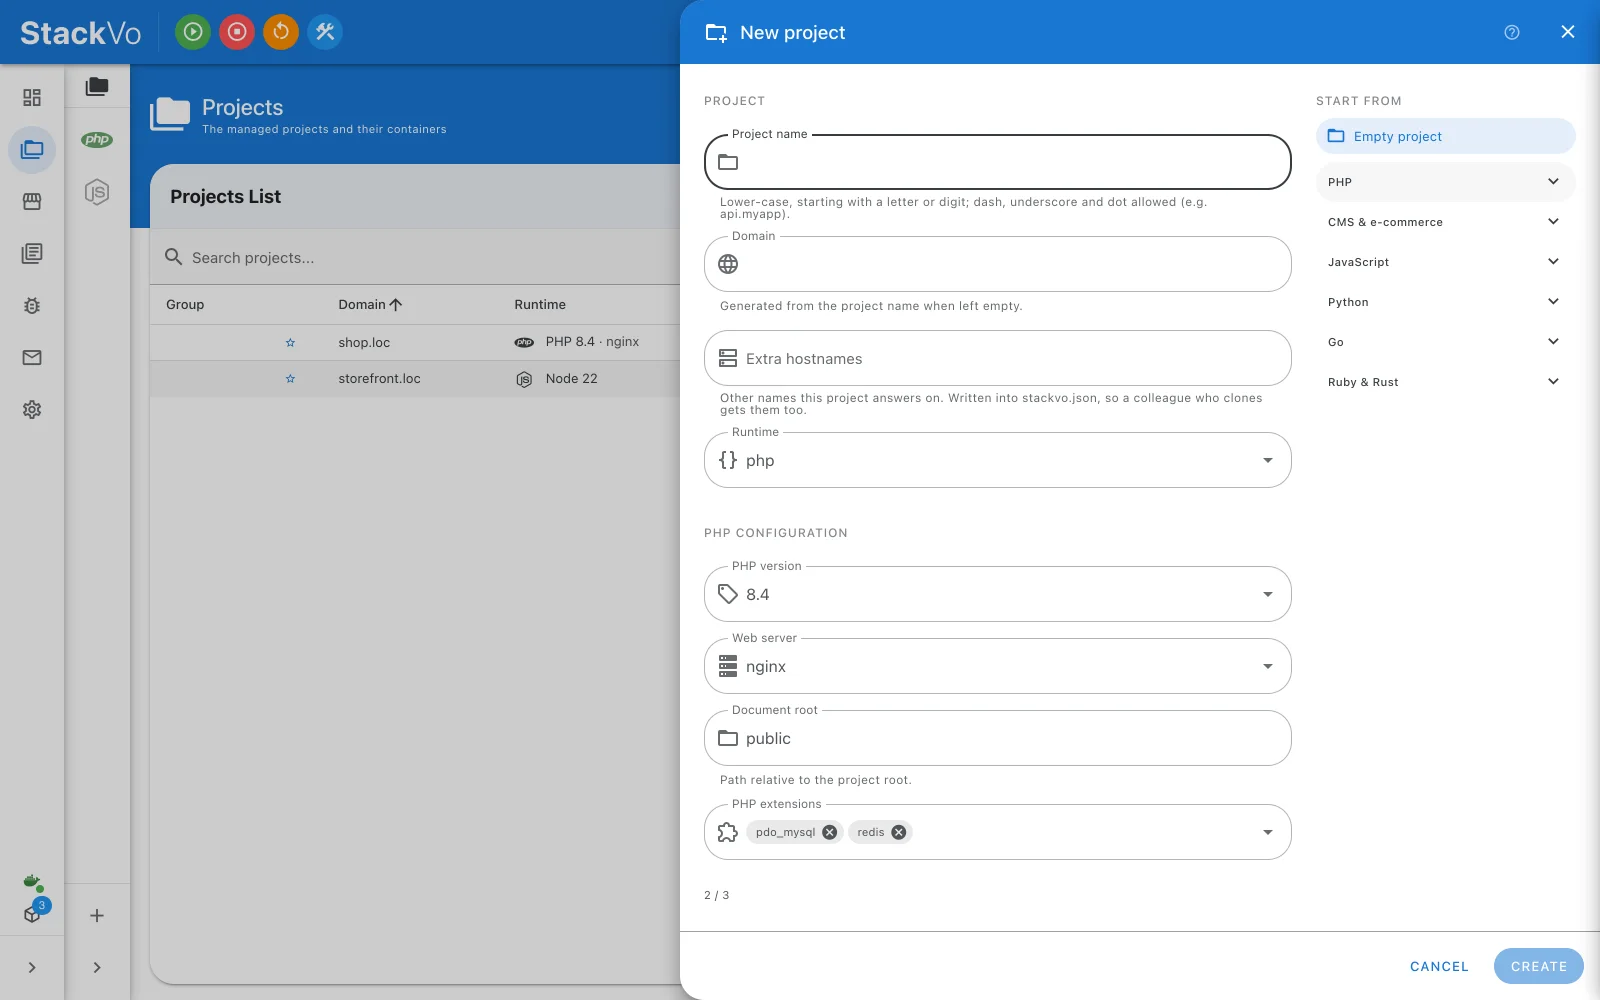Screen dimensions: 1600x1000
Task: Click the red stop-all icon
Action: (x=237, y=32)
